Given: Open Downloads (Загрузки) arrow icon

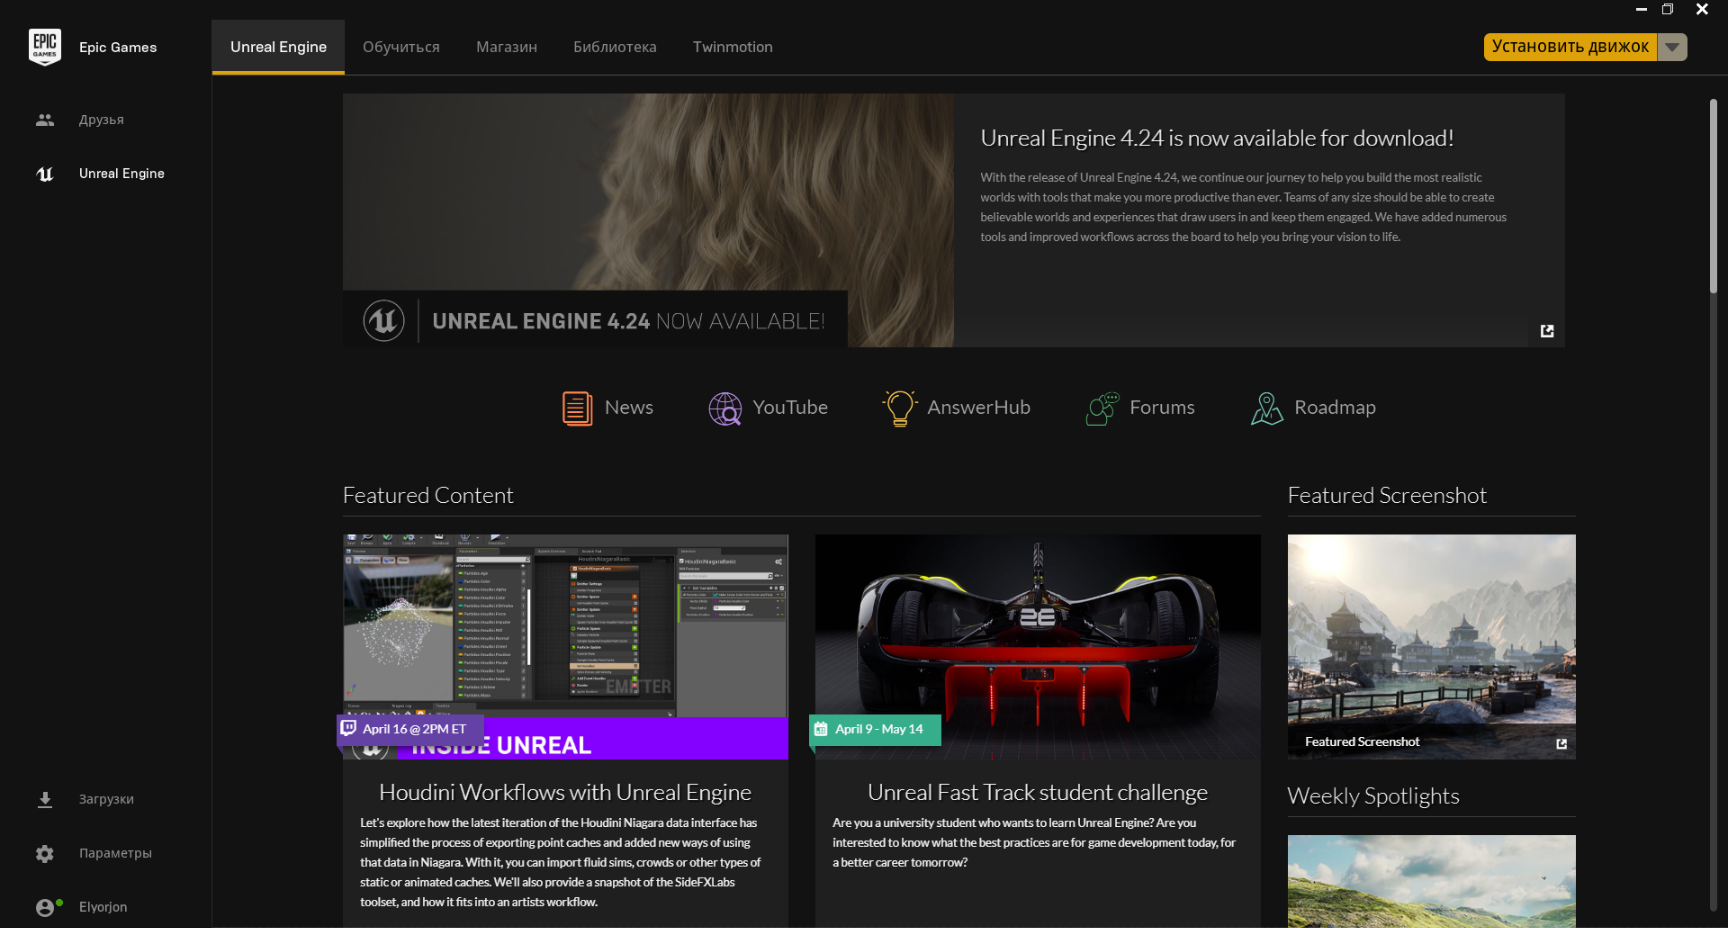Looking at the screenshot, I should coord(45,800).
